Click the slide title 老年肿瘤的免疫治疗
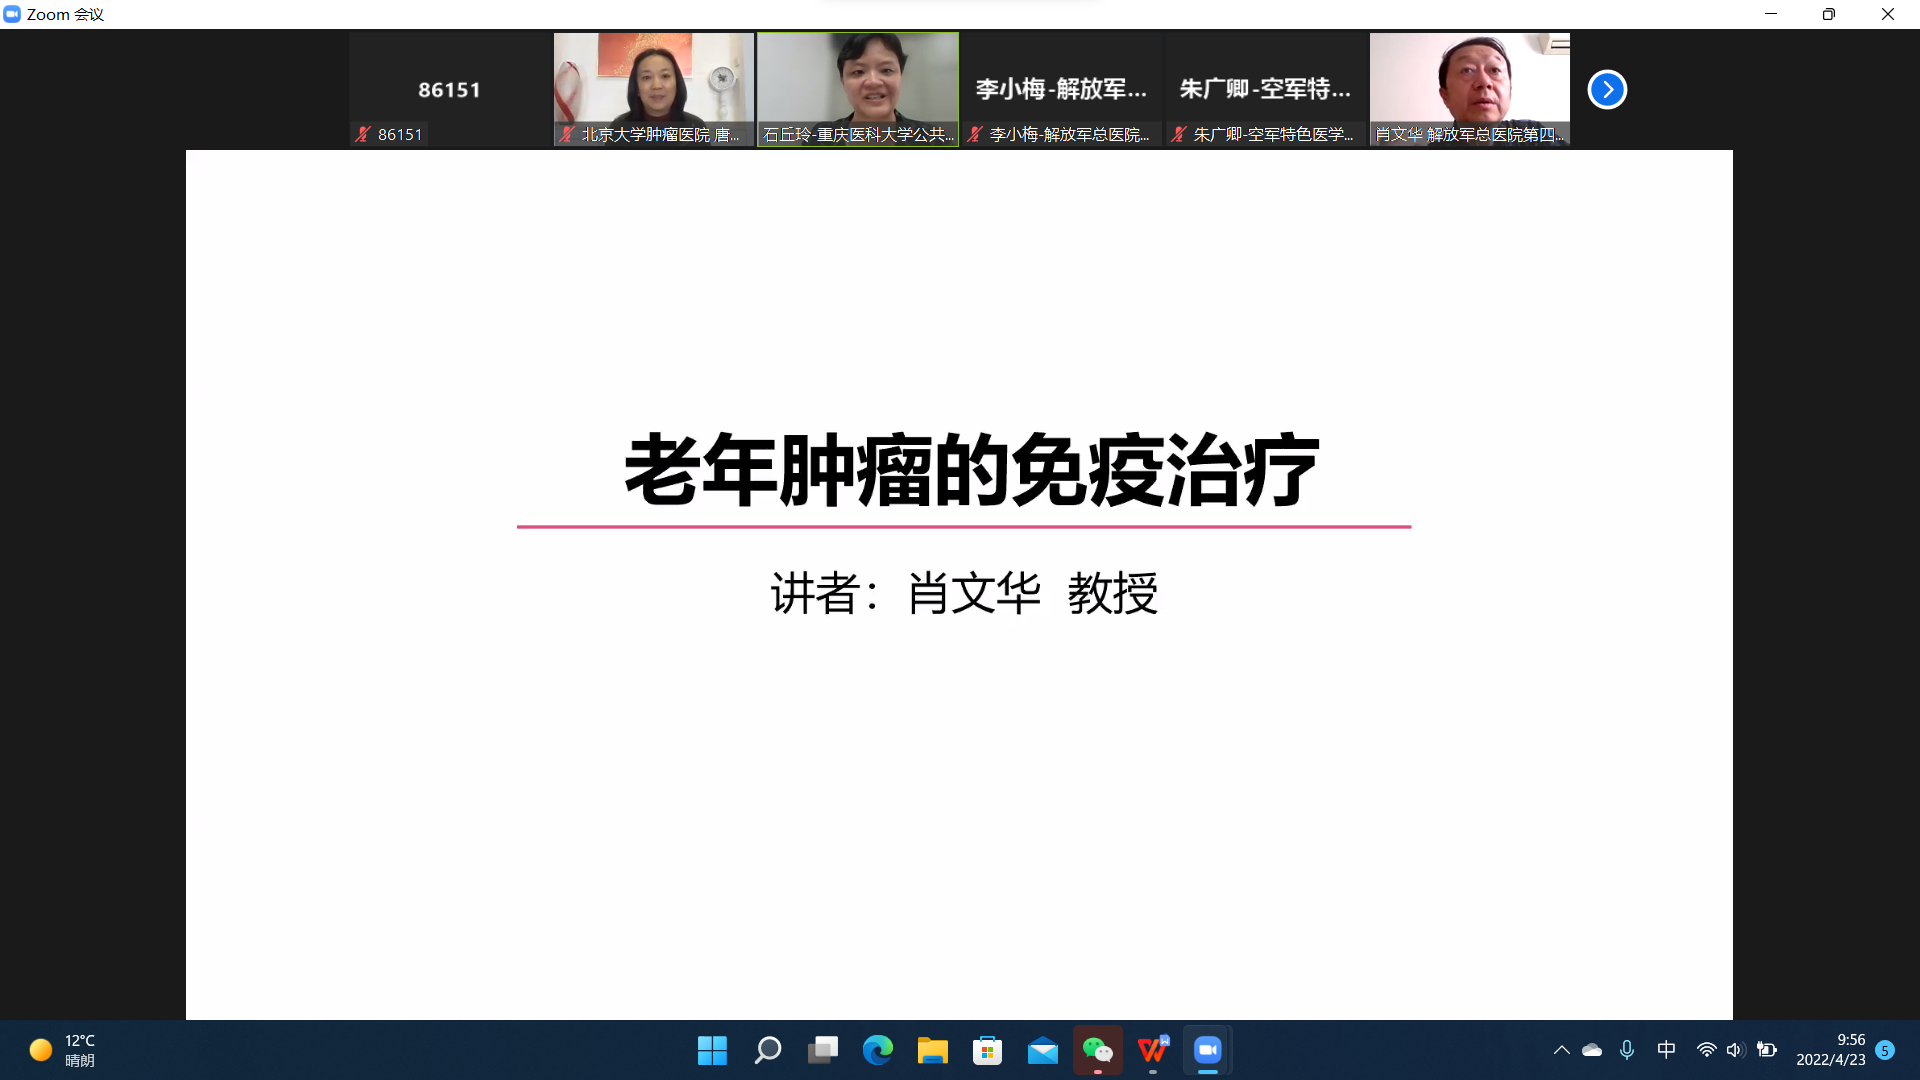Screen dimensions: 1920x1080 point(971,470)
